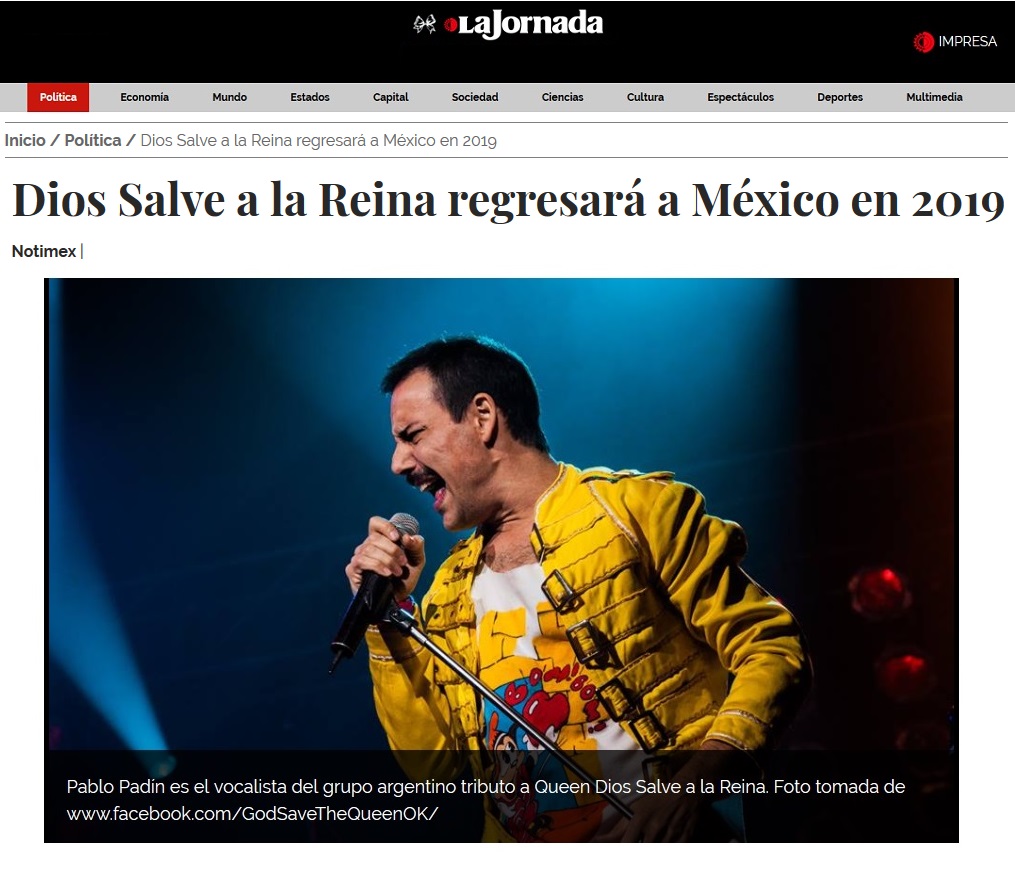This screenshot has height=877, width=1015.
Task: Click the Política breadcrumb link
Action: coord(93,140)
